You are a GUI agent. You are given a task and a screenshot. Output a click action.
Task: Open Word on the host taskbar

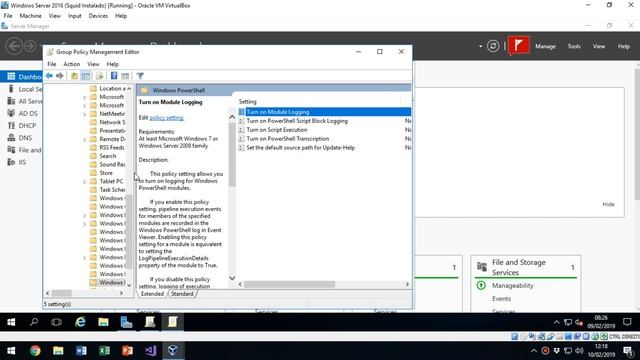click(81, 351)
